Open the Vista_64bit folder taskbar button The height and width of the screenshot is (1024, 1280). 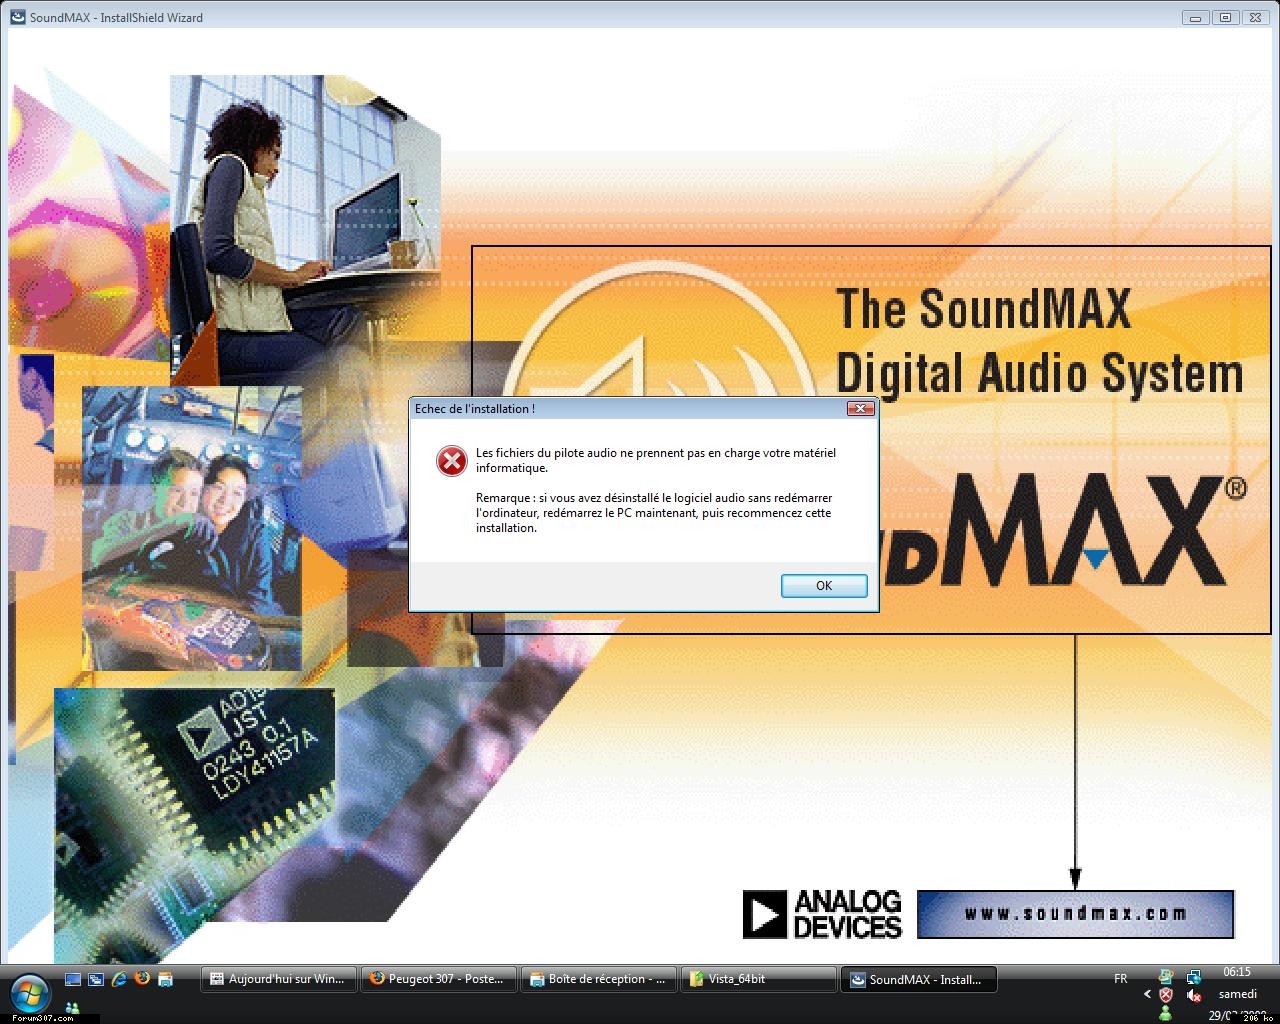tap(758, 979)
